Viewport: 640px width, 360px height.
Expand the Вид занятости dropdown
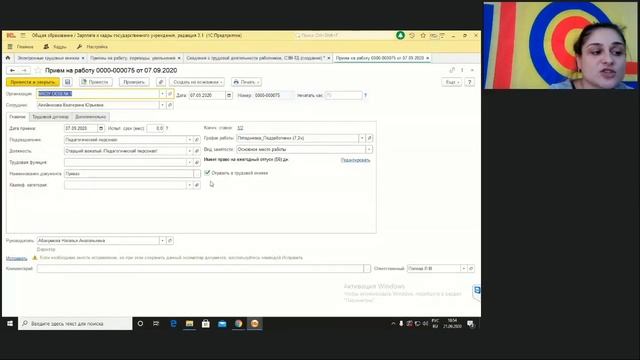[369, 149]
